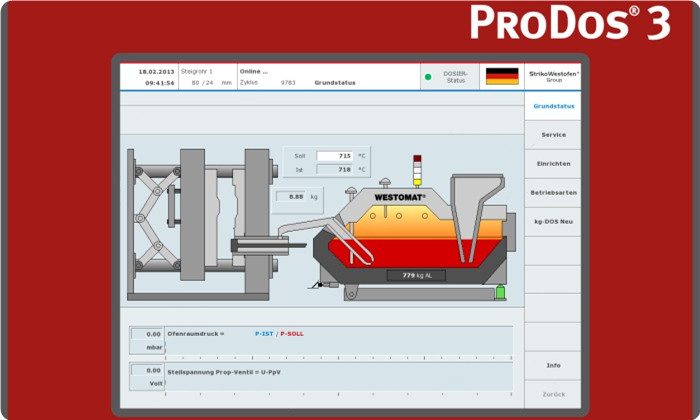The image size is (700, 420).
Task: Click the green cylinder below the furnace
Action: 500,292
